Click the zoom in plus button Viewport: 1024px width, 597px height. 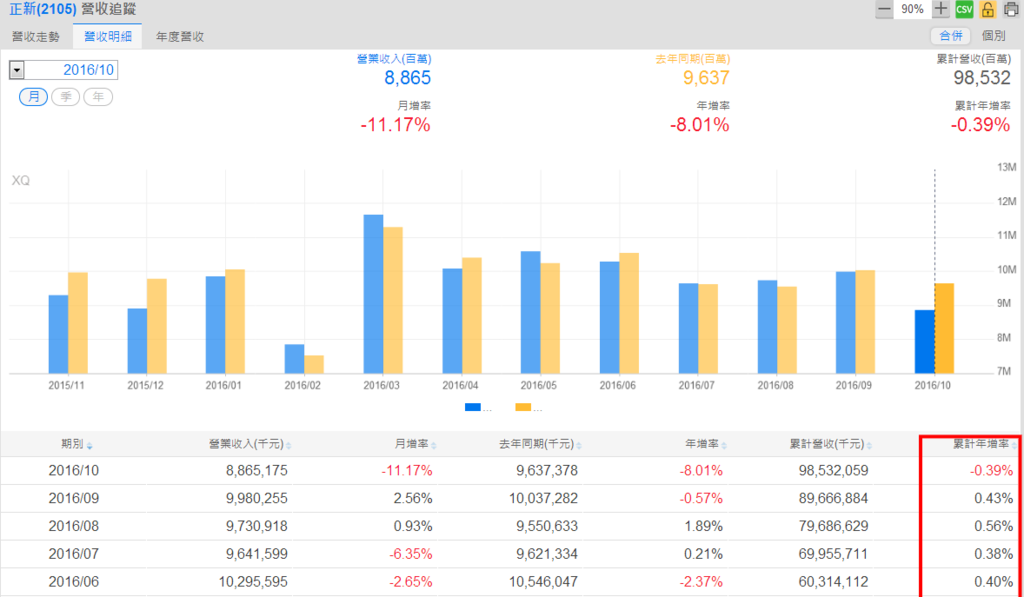(940, 9)
